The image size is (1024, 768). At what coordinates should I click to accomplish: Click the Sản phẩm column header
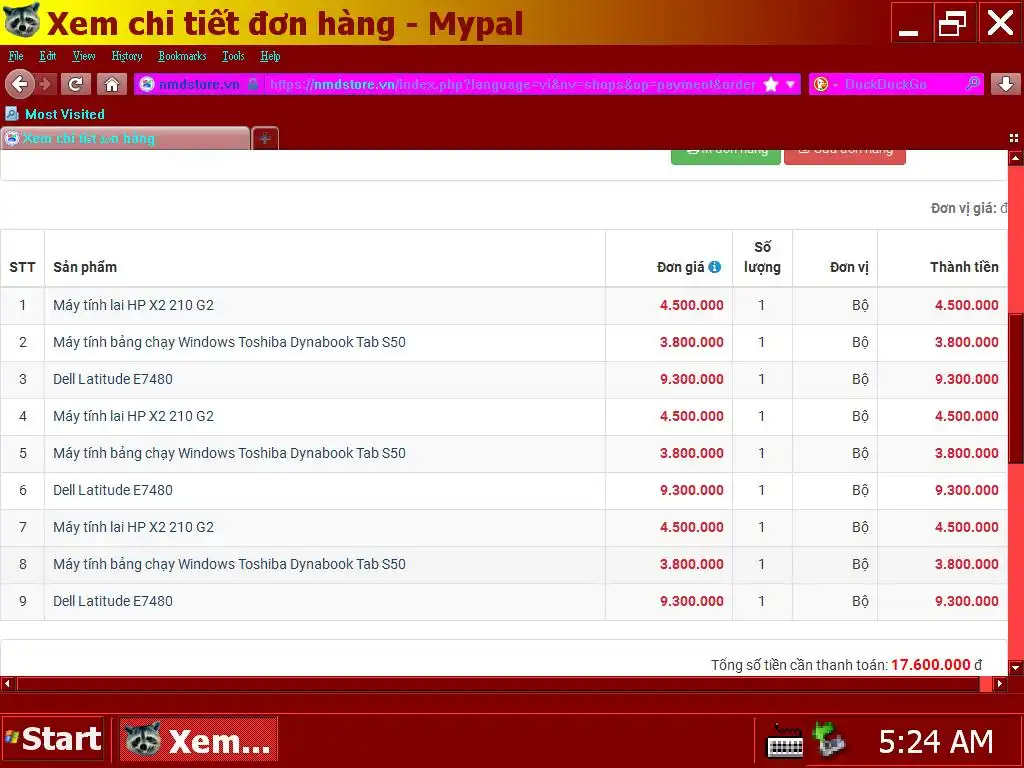click(x=85, y=266)
